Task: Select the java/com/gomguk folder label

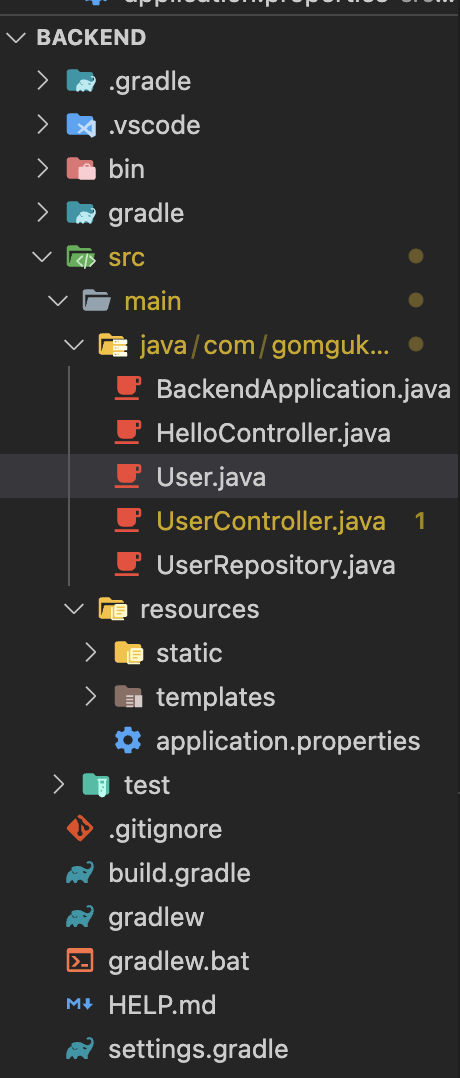Action: (265, 346)
